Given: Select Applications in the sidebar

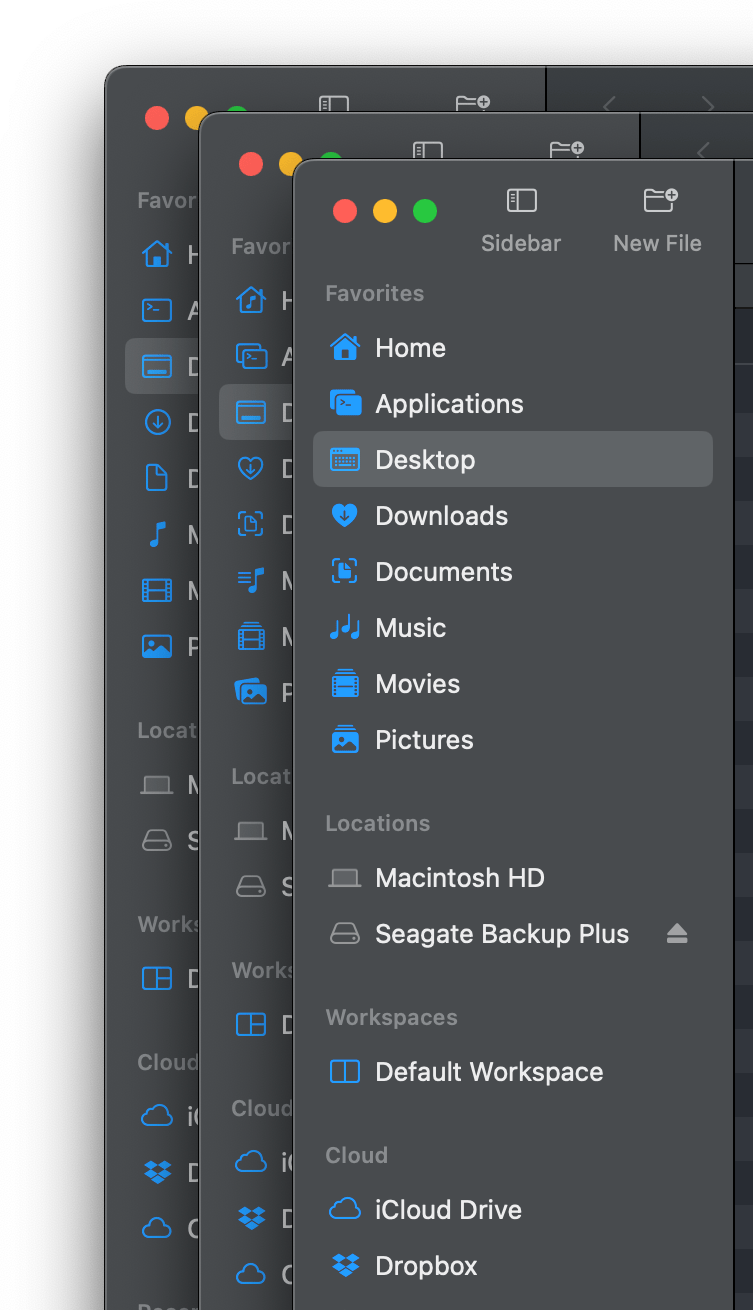Looking at the screenshot, I should pos(449,404).
